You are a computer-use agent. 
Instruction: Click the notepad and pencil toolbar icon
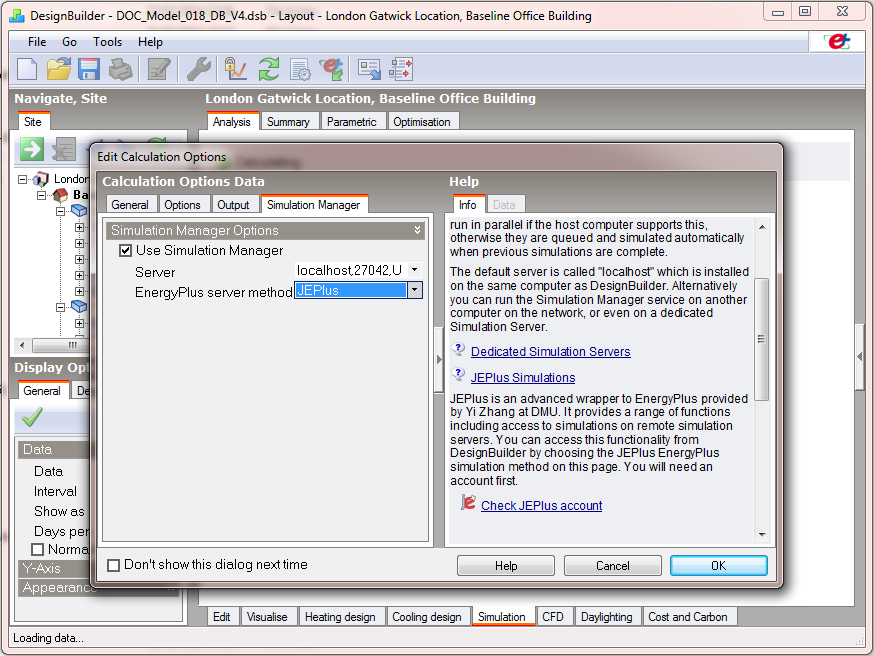pyautogui.click(x=158, y=69)
